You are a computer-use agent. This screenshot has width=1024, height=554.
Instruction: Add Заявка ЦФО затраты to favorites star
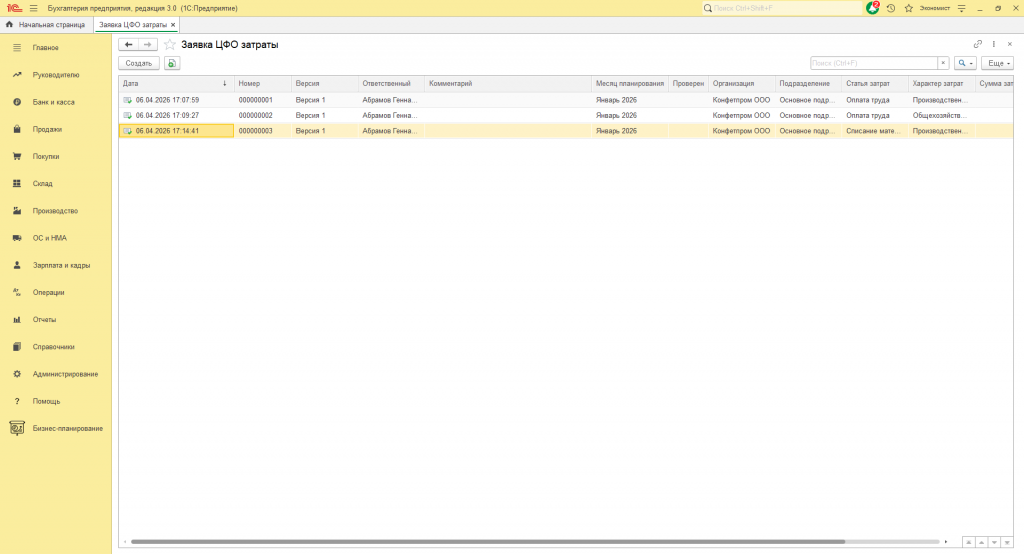click(x=170, y=44)
